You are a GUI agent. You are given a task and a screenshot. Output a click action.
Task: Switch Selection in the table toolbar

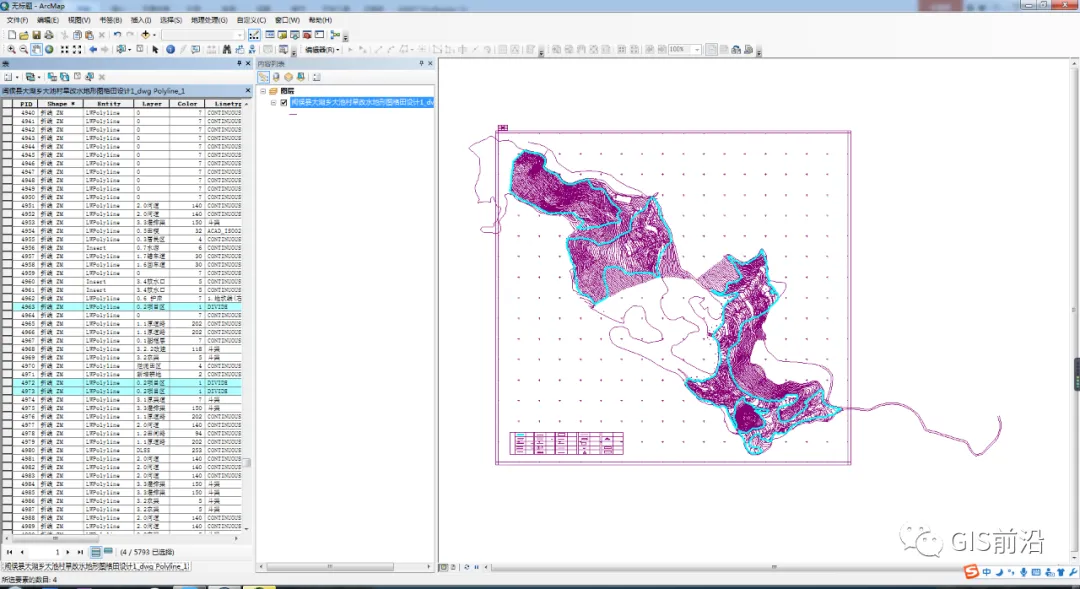pos(65,77)
